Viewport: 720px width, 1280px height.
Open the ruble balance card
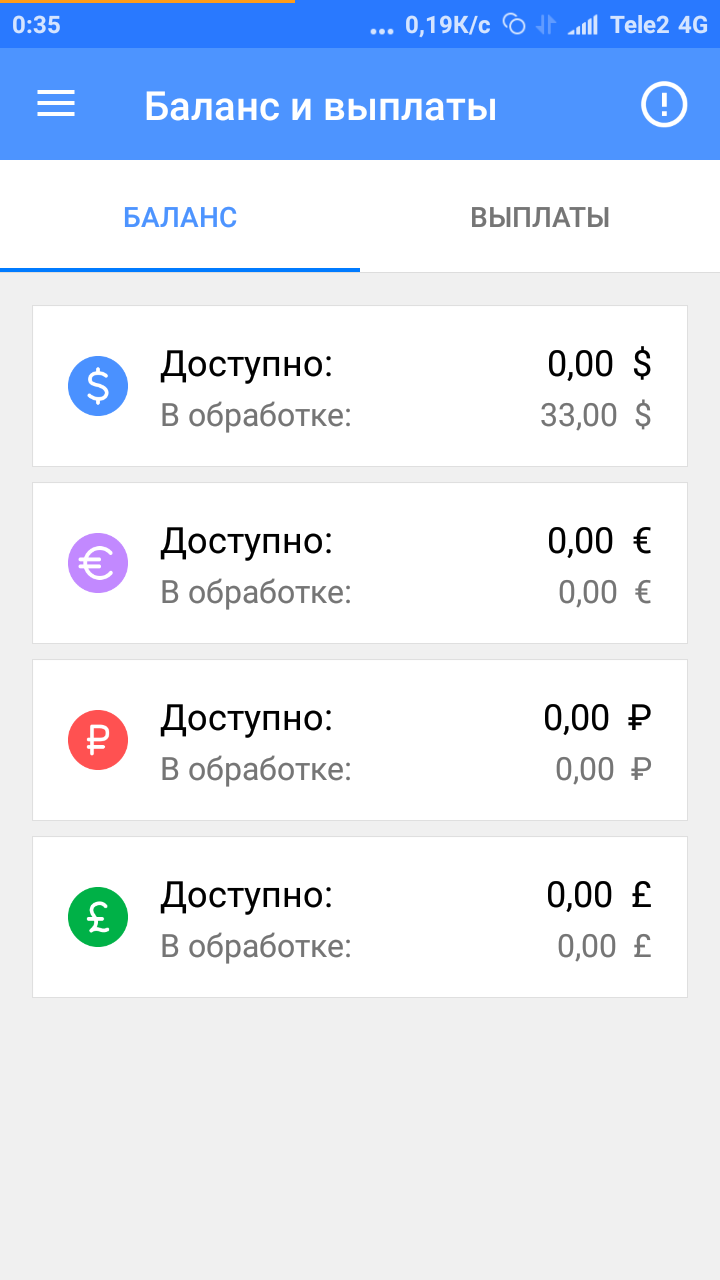tap(360, 740)
